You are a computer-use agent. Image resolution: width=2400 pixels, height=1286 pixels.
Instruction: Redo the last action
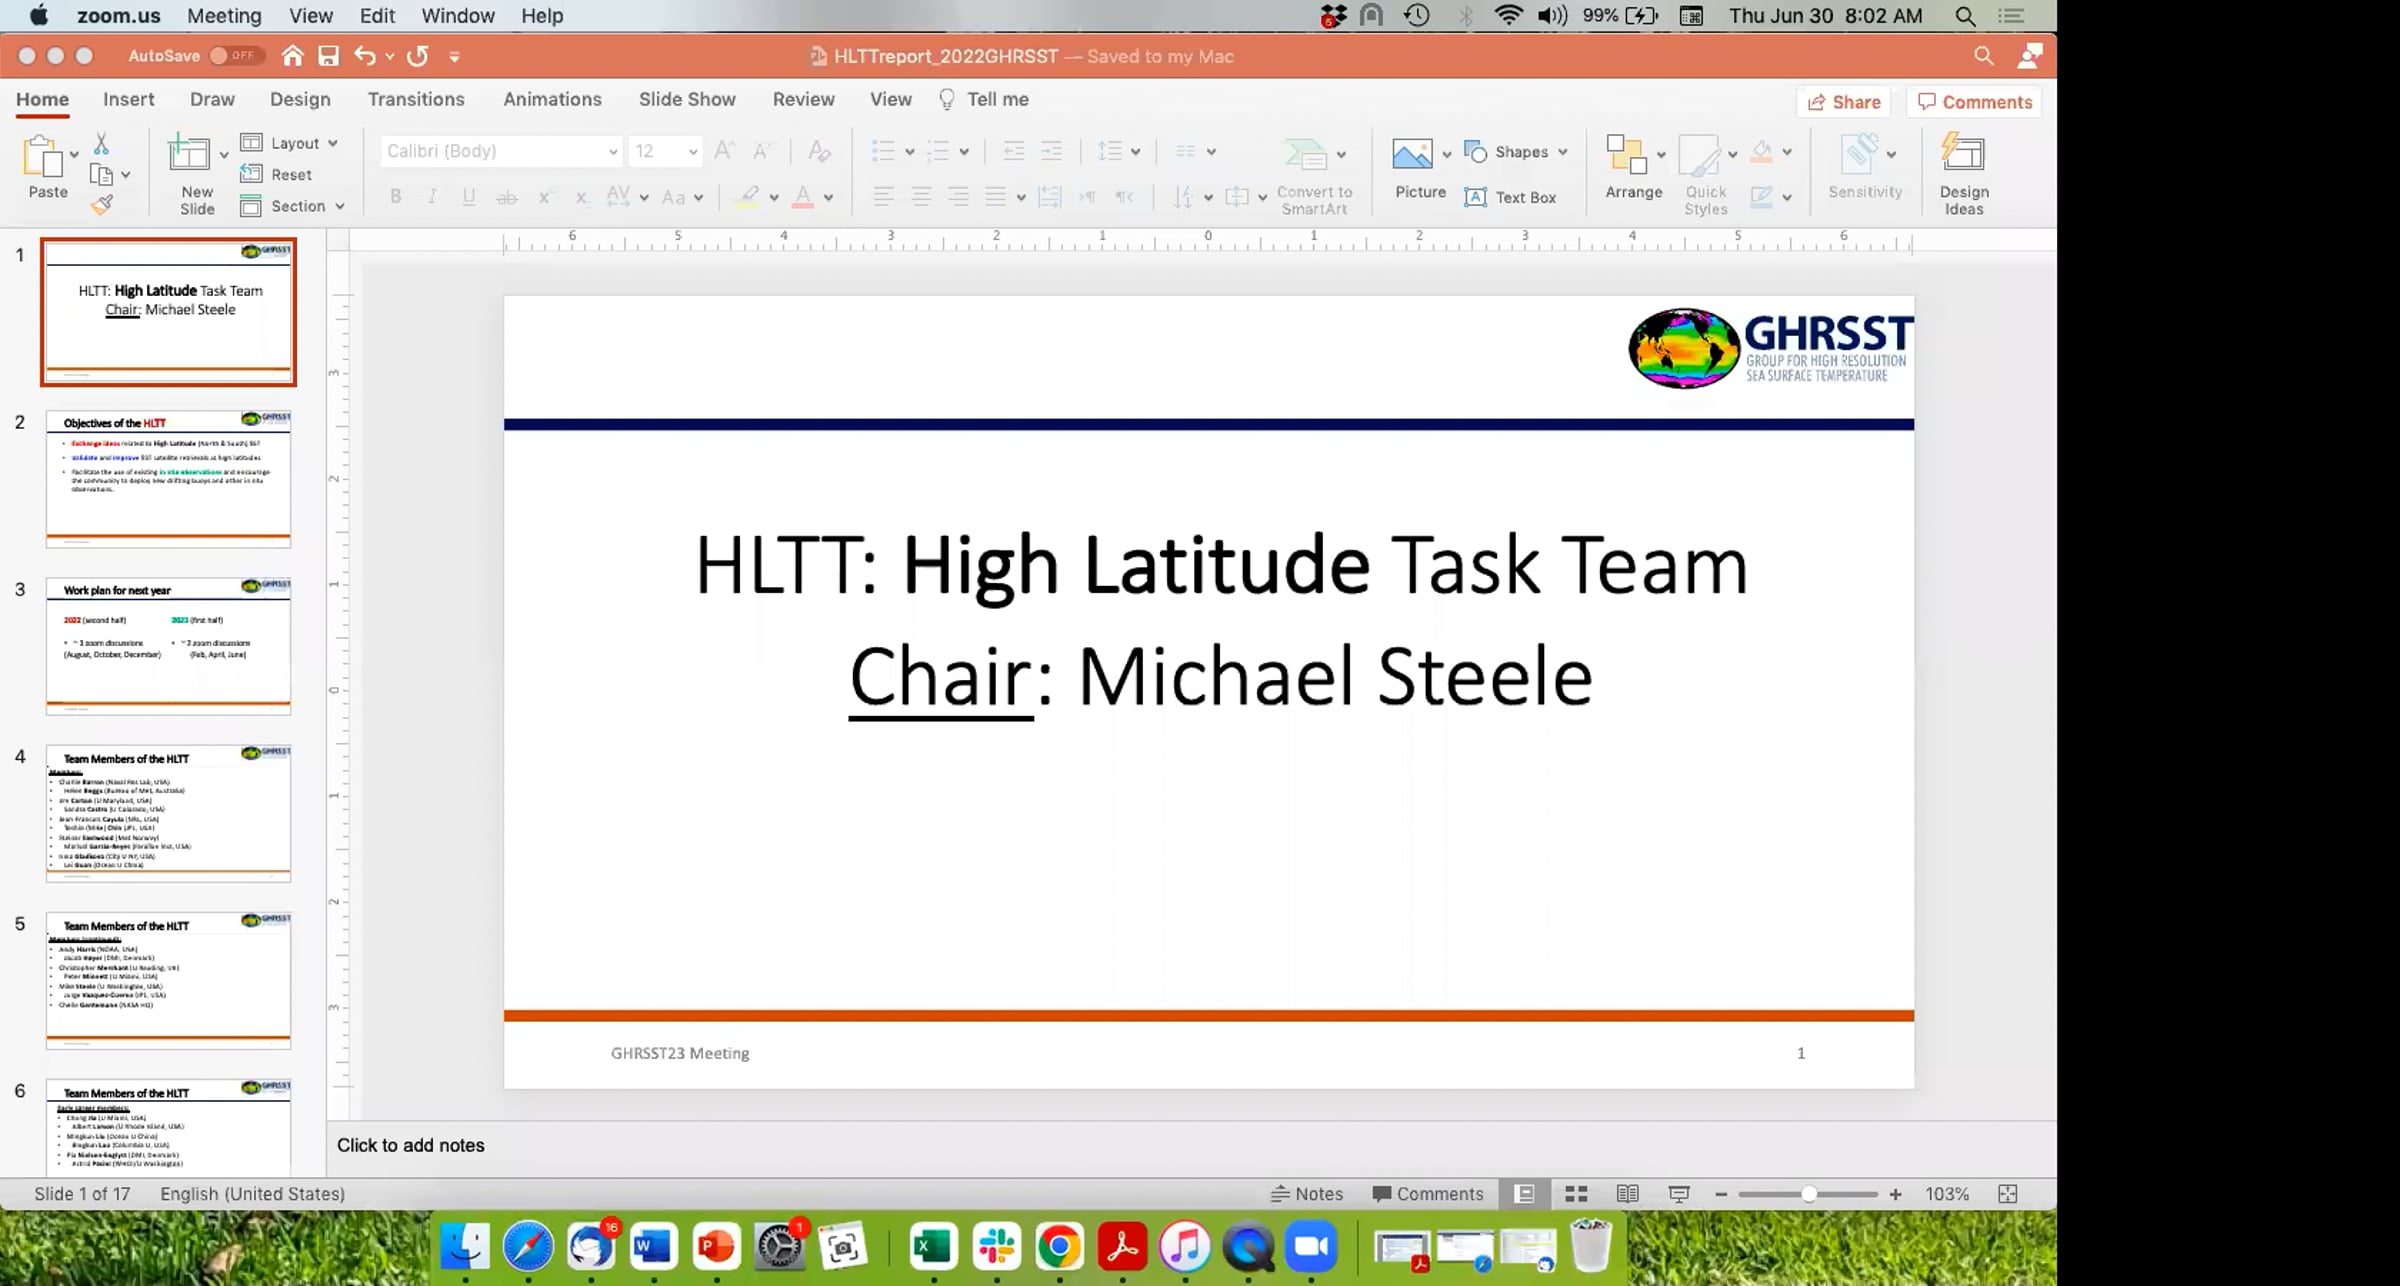tap(418, 56)
